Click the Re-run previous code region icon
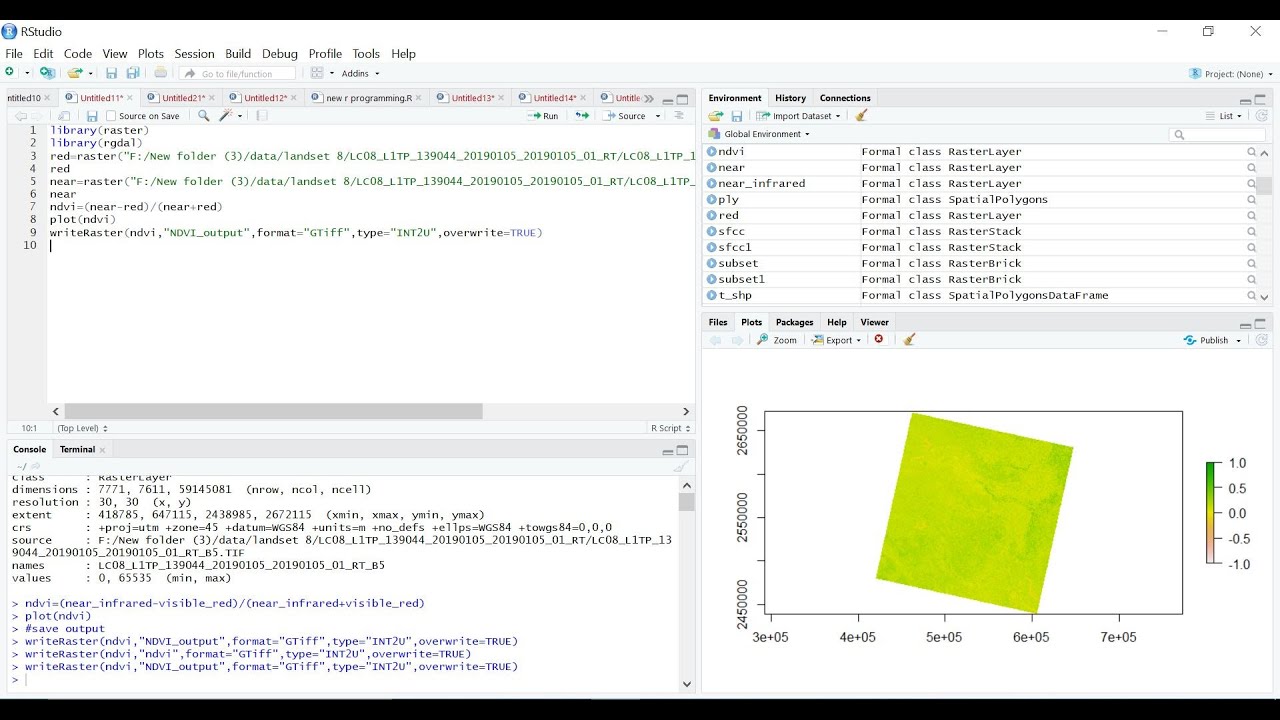1280x720 pixels. pyautogui.click(x=581, y=116)
